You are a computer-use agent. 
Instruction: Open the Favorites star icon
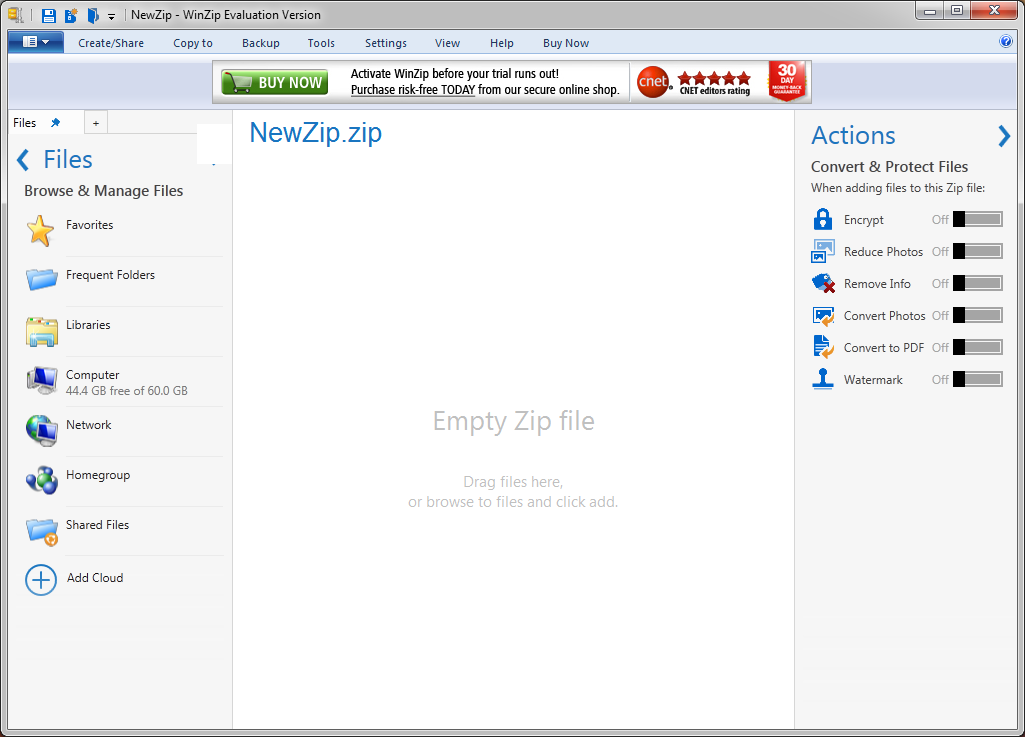click(40, 231)
